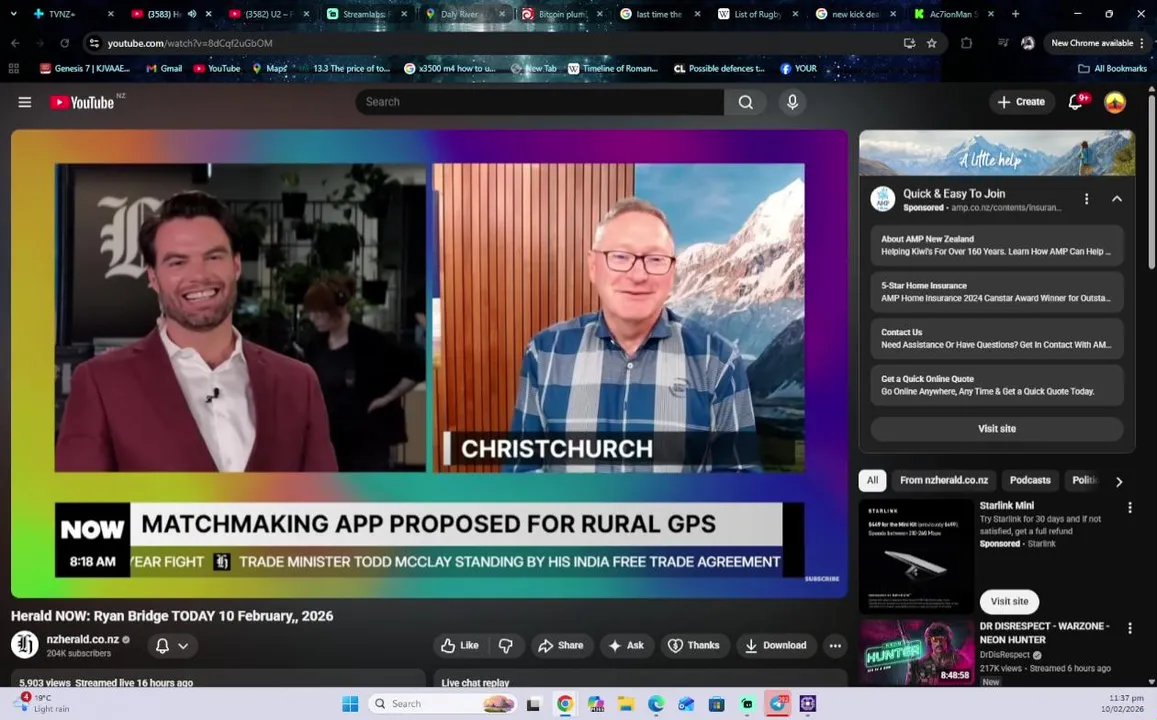Open Microsoft Store from taskbar

(716, 704)
